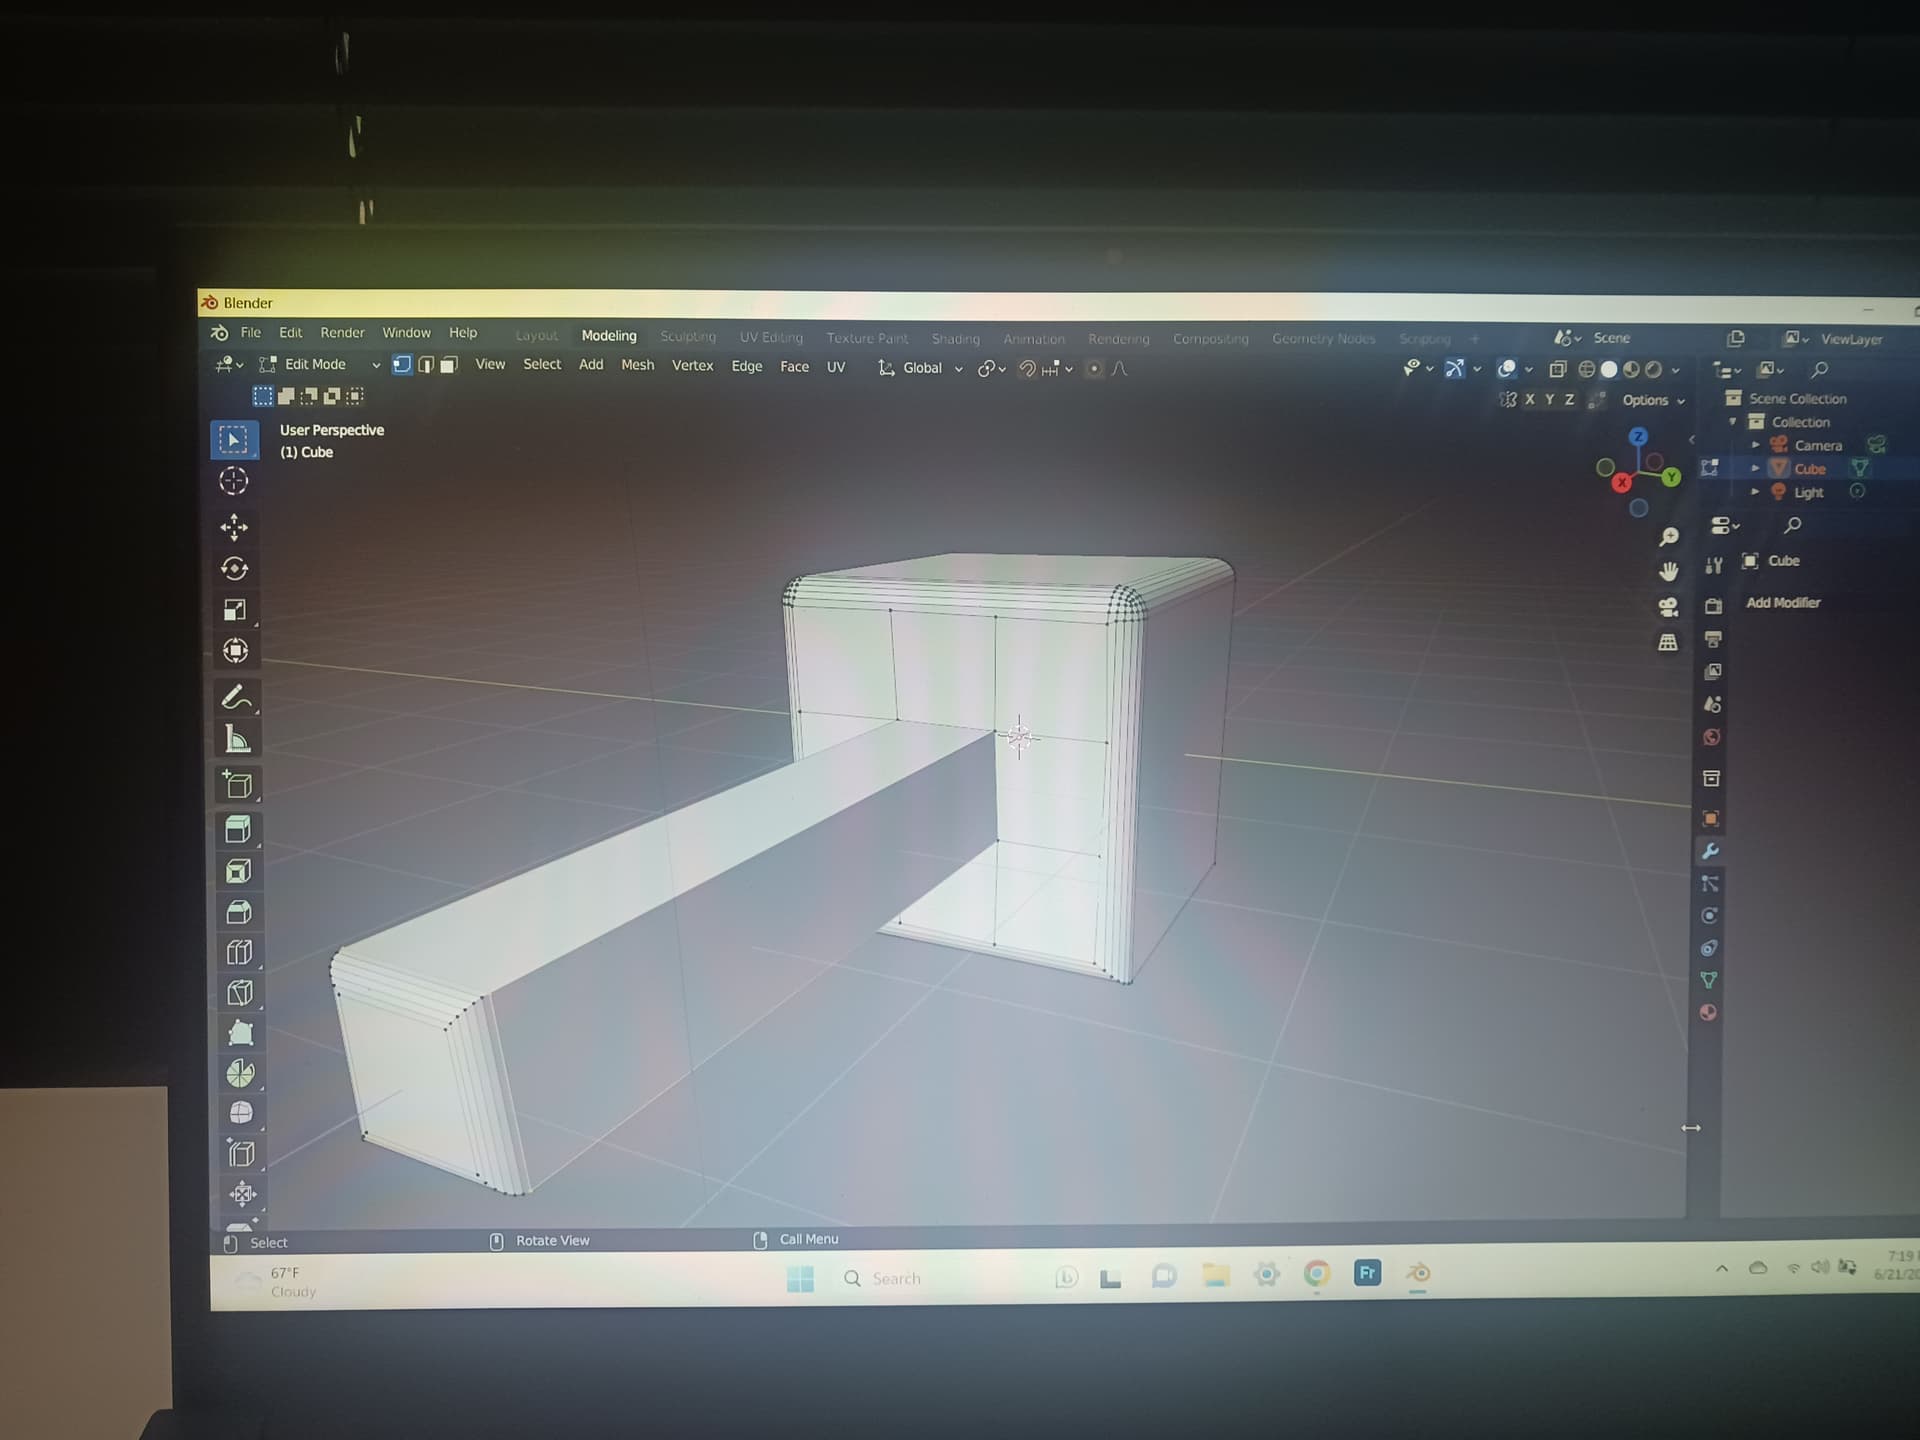Activate the Annotate tool
This screenshot has width=1920, height=1440.
tap(234, 698)
